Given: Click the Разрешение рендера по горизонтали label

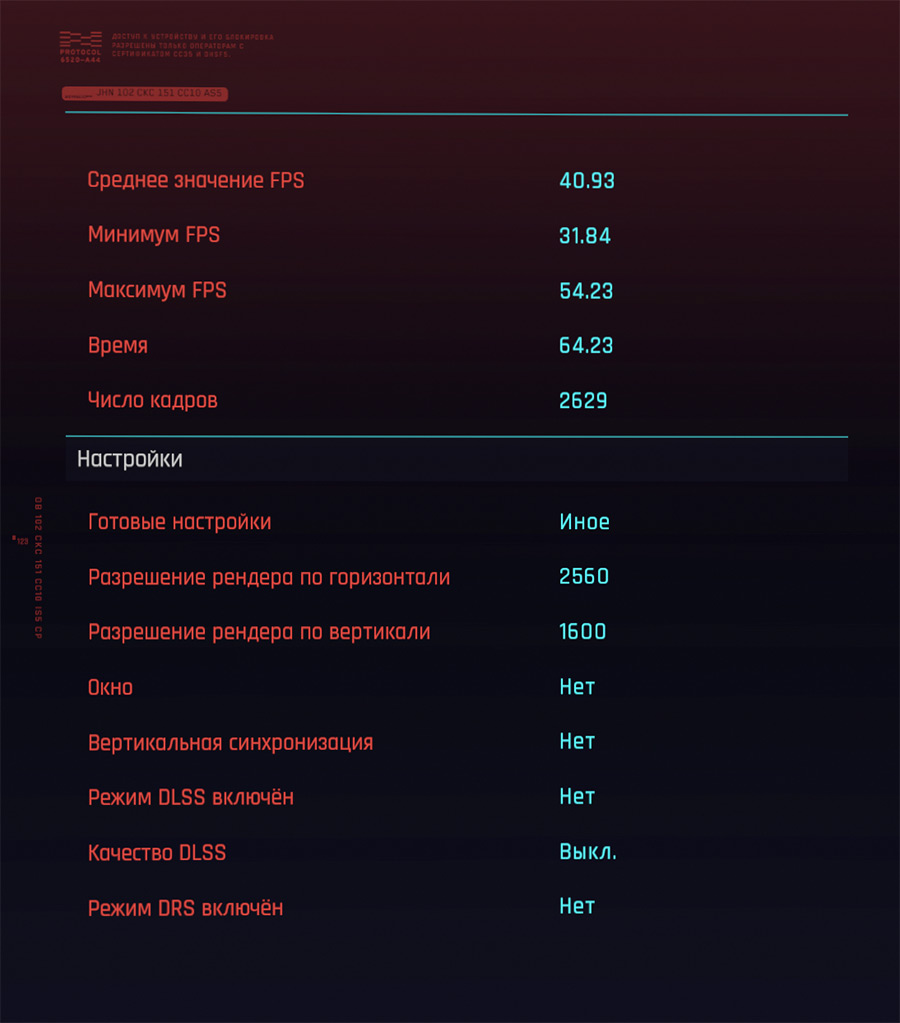Looking at the screenshot, I should [269, 577].
